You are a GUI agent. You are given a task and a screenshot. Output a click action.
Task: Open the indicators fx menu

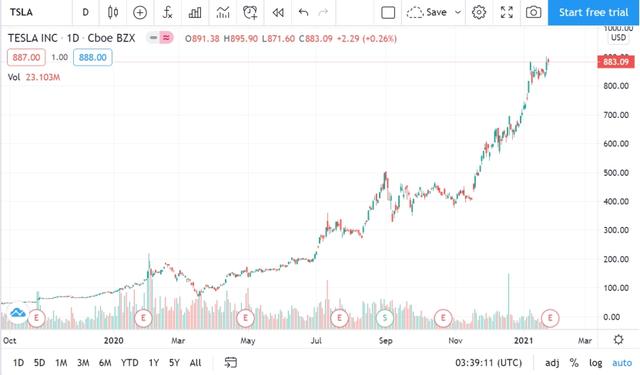167,12
